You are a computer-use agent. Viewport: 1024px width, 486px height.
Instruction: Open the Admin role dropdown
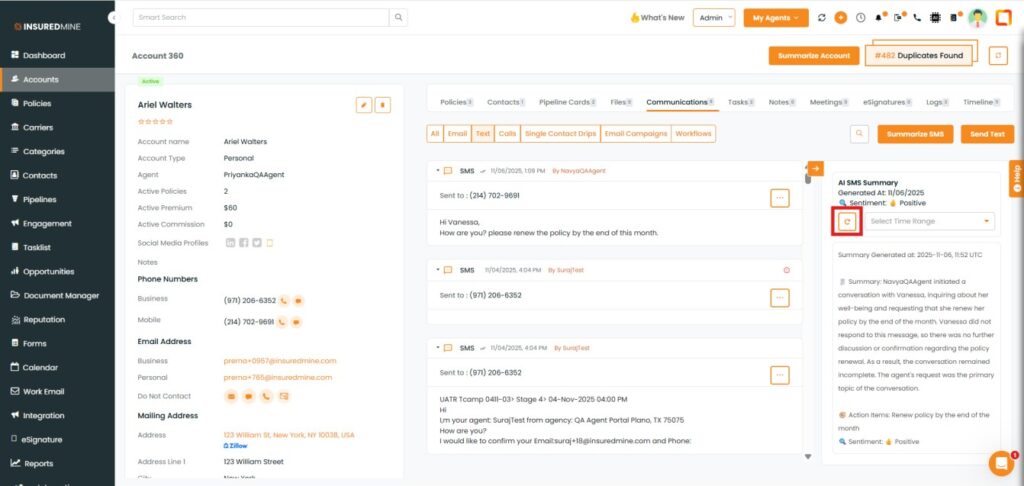click(x=715, y=18)
